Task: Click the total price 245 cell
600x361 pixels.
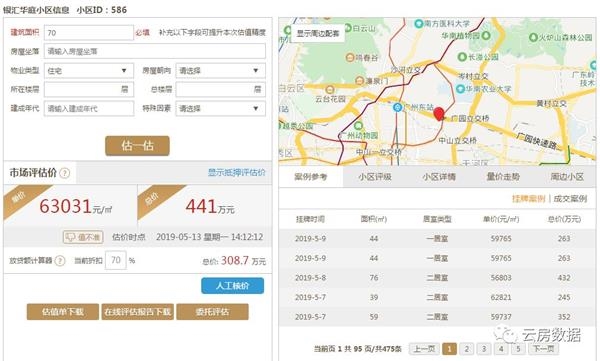Action: (564, 297)
